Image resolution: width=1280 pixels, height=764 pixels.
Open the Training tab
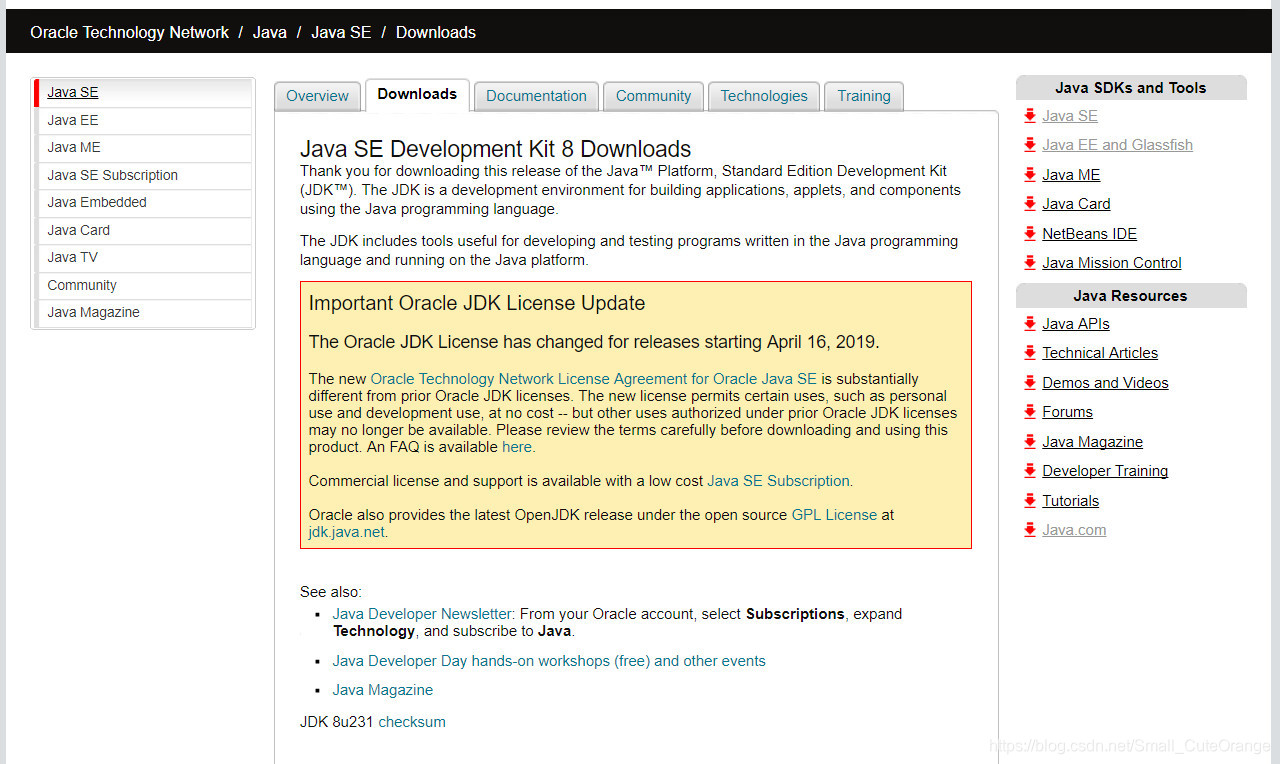(864, 96)
